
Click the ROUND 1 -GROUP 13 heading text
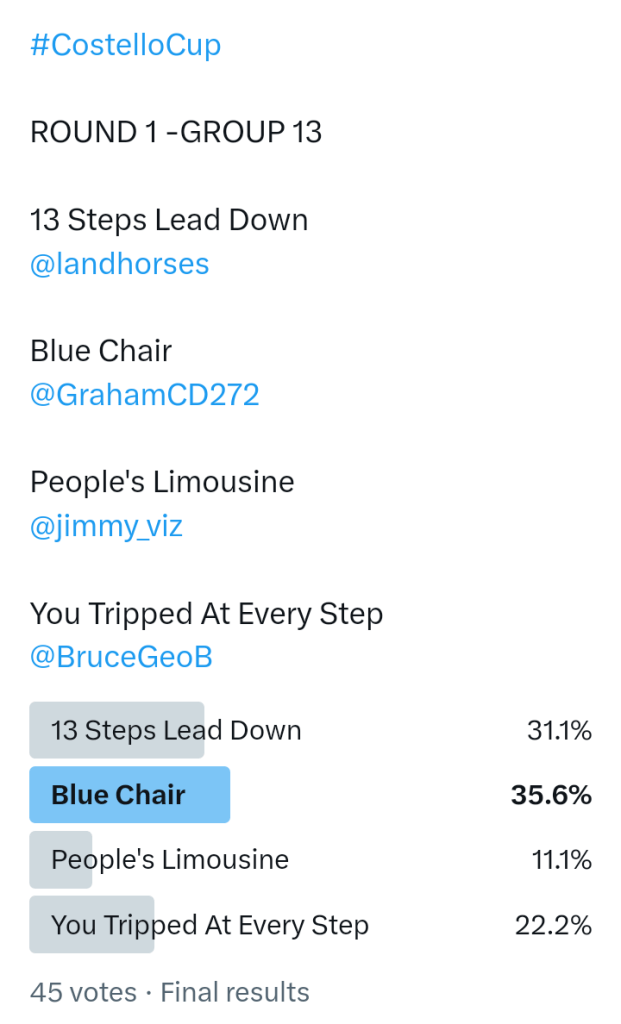(176, 132)
